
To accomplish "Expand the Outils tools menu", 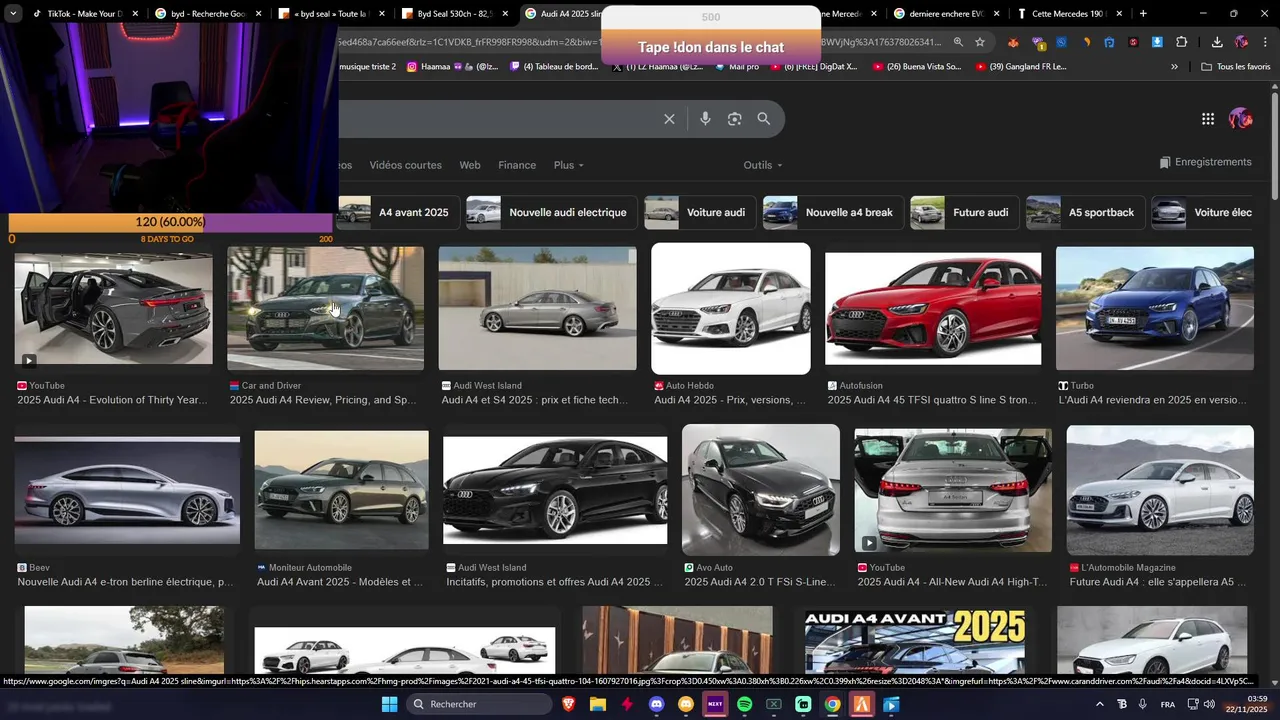I will (763, 165).
